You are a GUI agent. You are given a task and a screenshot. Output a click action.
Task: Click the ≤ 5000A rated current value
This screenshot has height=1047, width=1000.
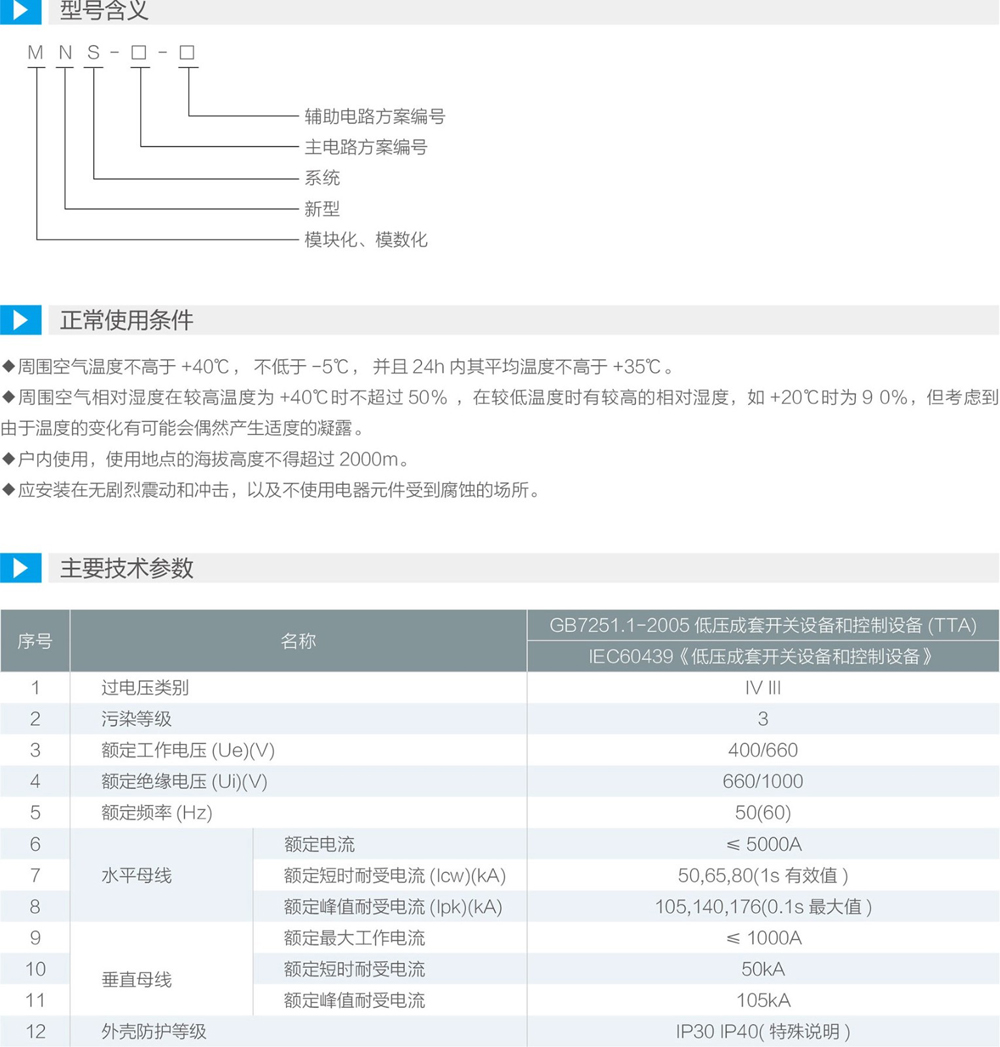pyautogui.click(x=762, y=844)
